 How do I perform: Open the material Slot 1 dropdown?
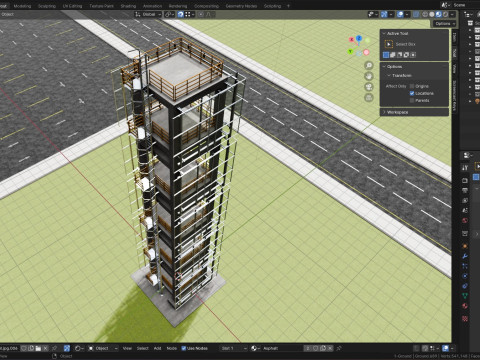click(x=234, y=348)
